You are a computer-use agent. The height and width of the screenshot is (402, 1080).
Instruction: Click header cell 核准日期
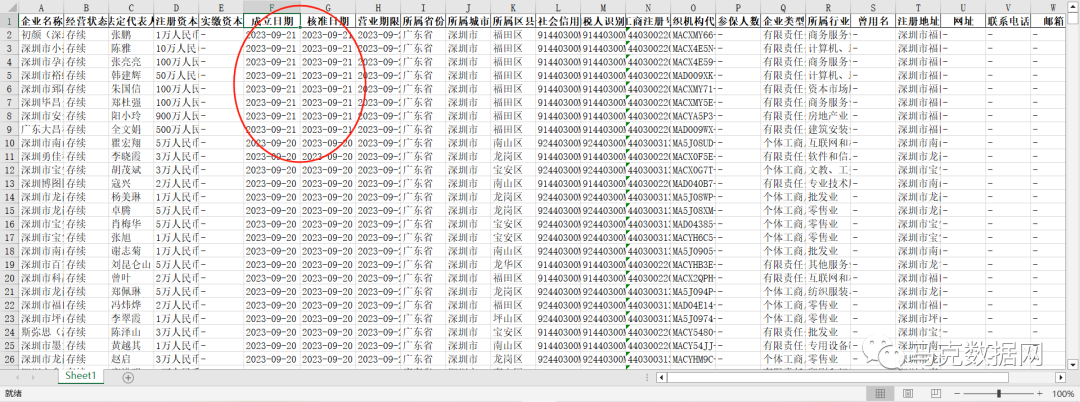point(328,21)
